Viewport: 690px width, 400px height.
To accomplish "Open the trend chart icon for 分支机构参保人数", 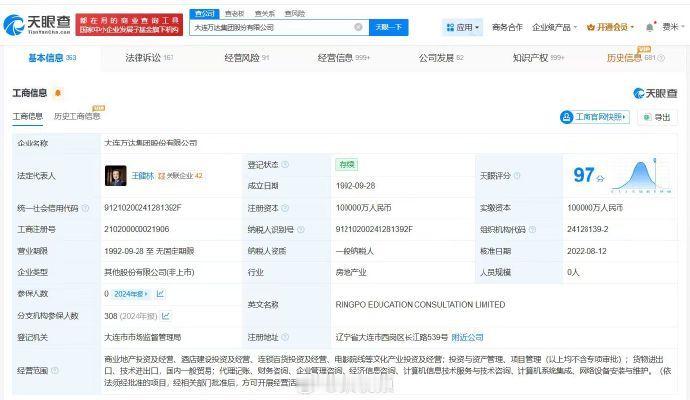I will pyautogui.click(x=166, y=316).
